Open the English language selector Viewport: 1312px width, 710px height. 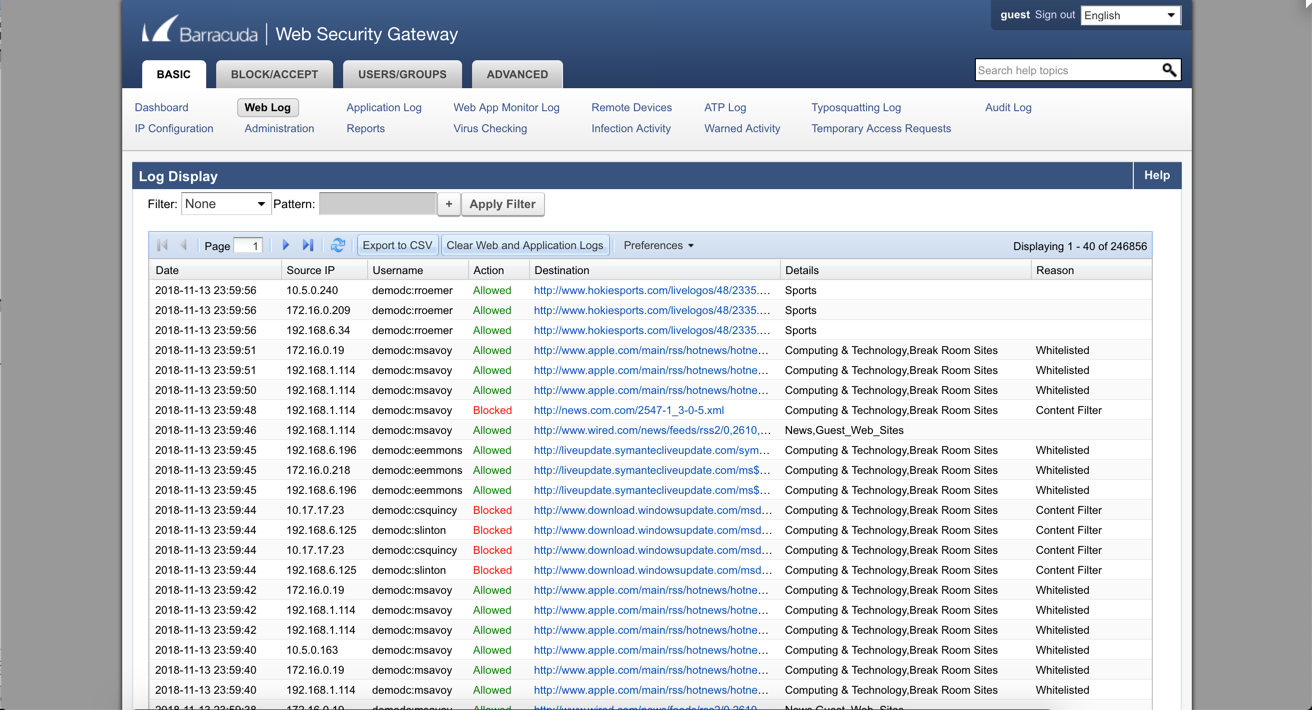pos(1130,15)
